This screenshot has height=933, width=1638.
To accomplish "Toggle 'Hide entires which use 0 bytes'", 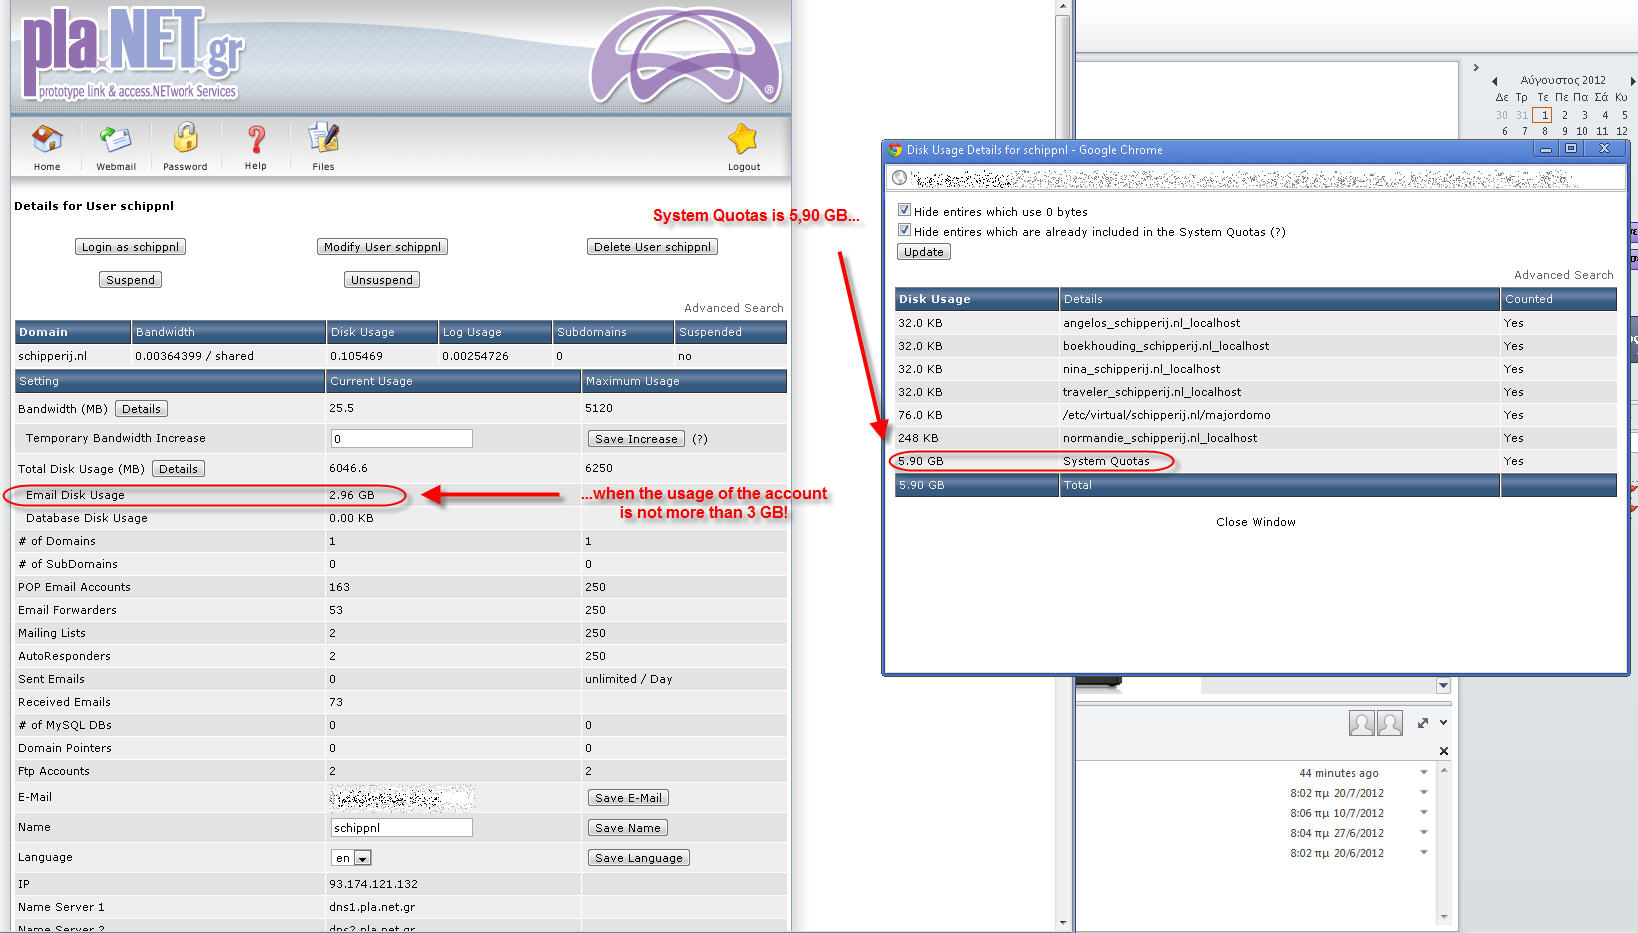I will [904, 211].
